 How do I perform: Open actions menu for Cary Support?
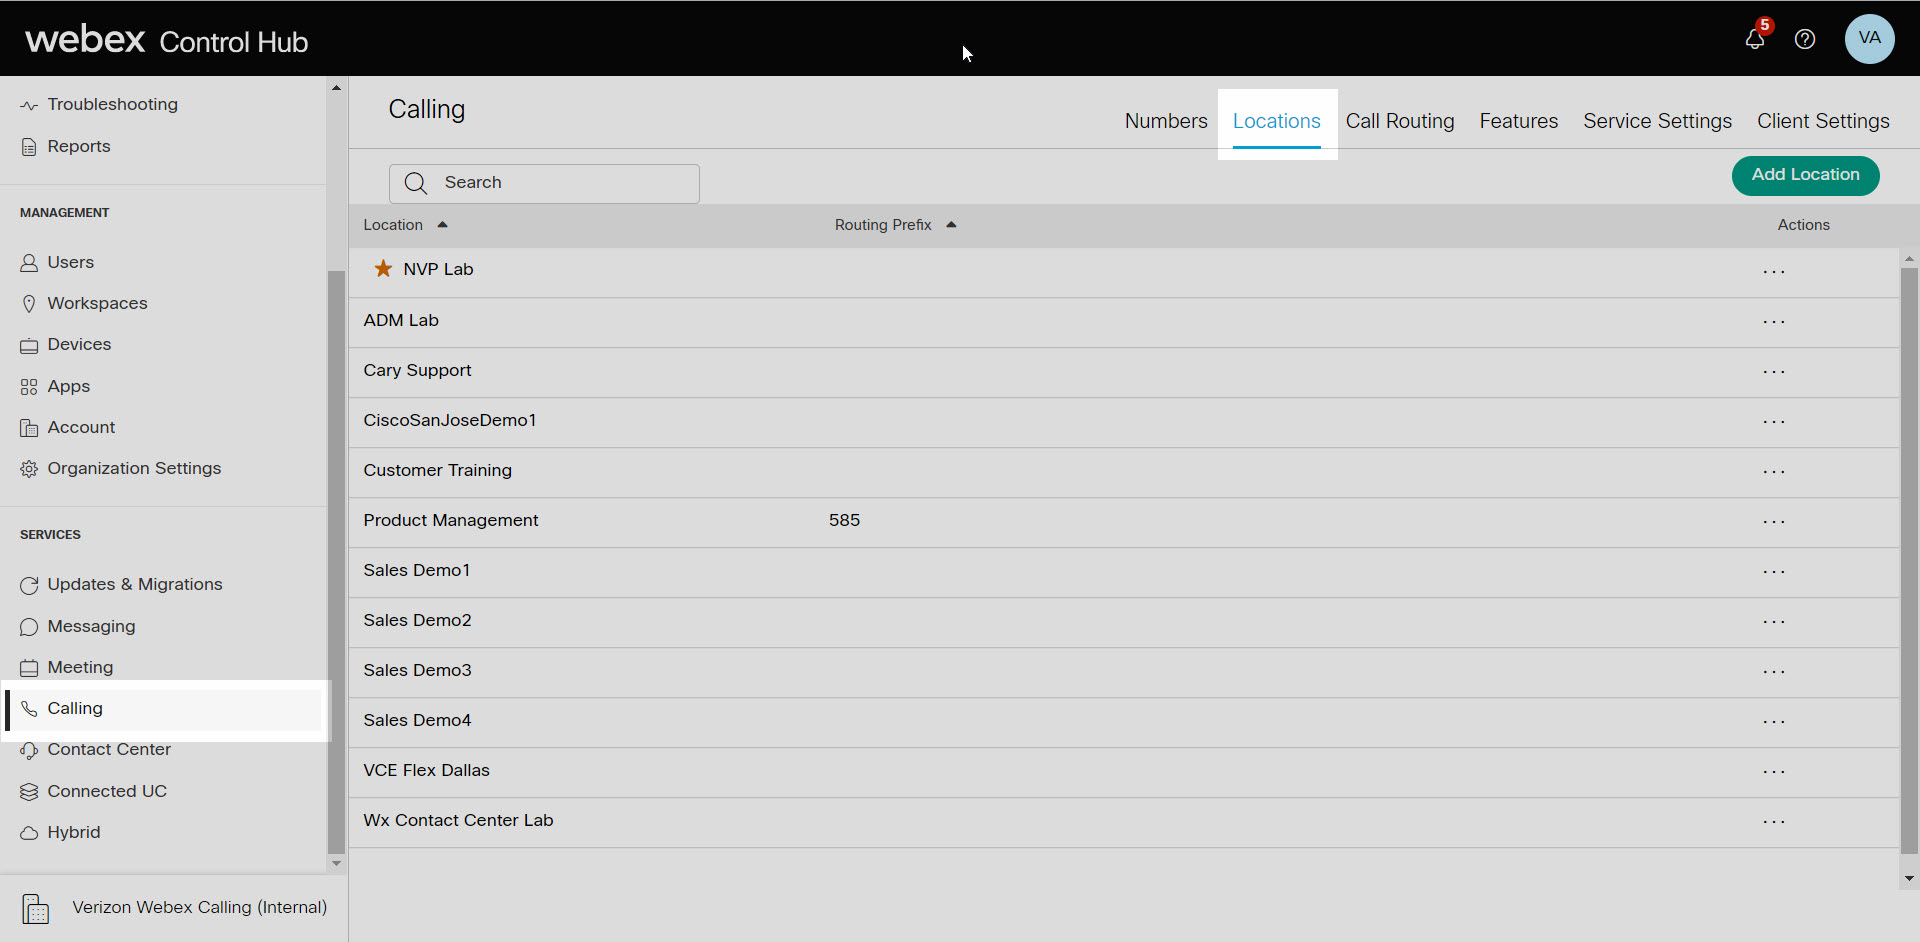pos(1773,371)
